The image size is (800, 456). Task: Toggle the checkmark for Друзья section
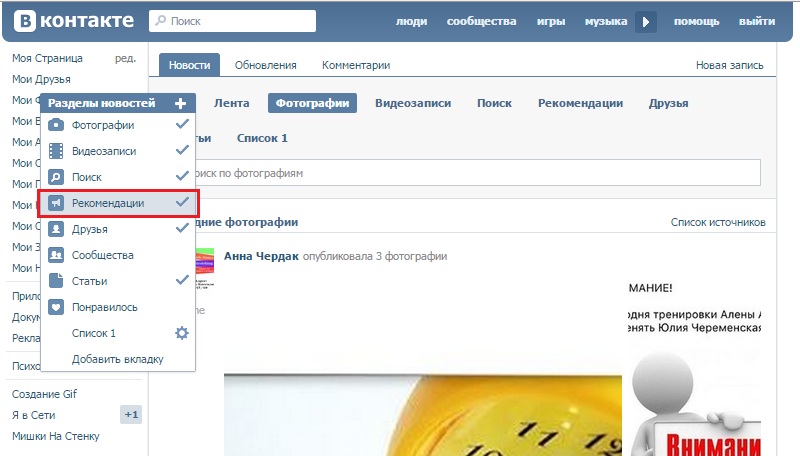182,228
